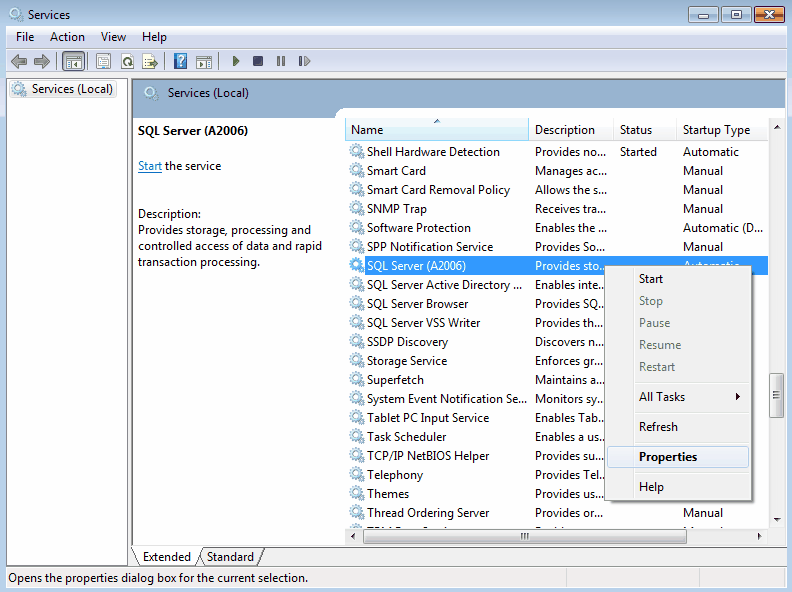Click the Start the service link
Image resolution: width=792 pixels, height=592 pixels.
150,166
